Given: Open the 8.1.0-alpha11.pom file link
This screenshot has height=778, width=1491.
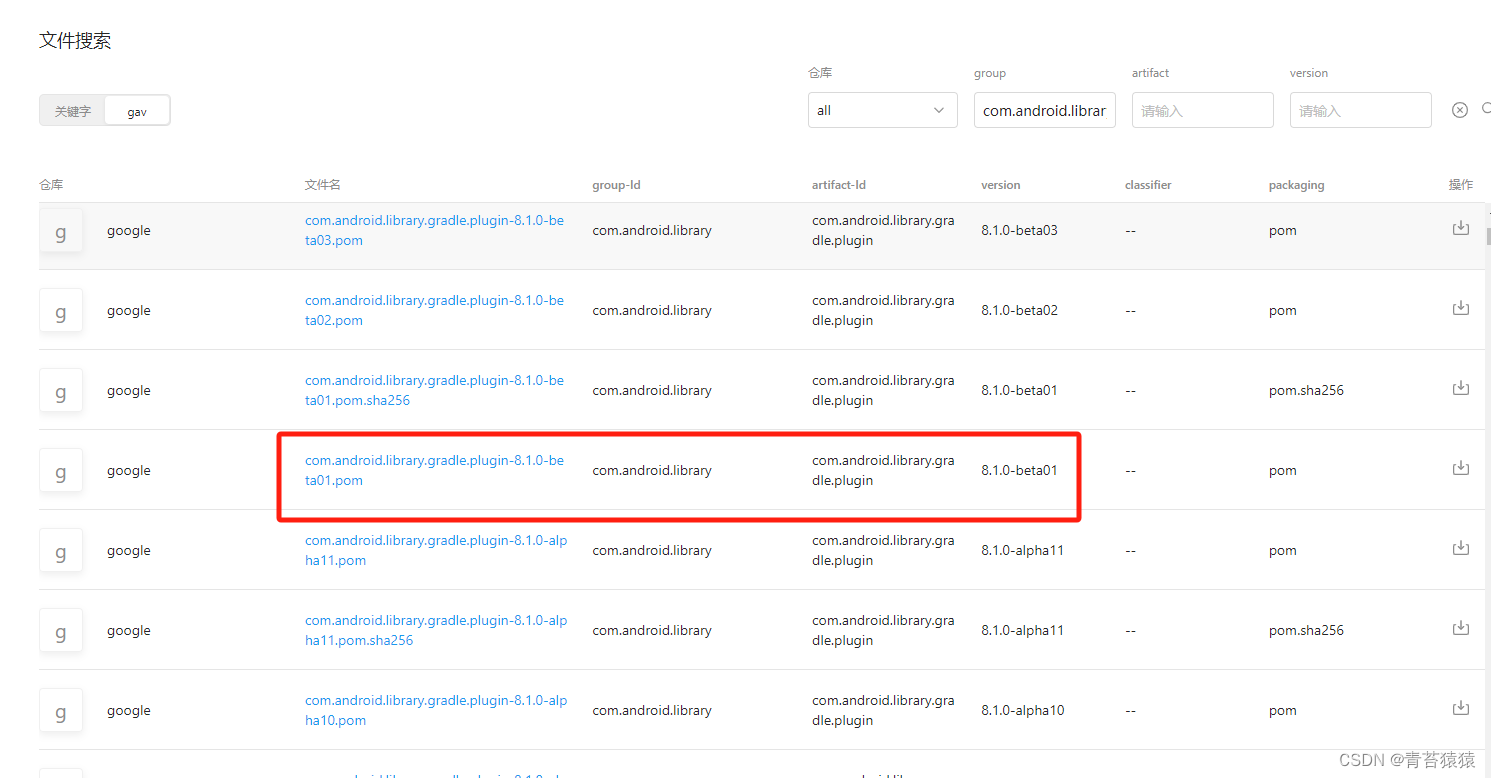Looking at the screenshot, I should point(436,550).
